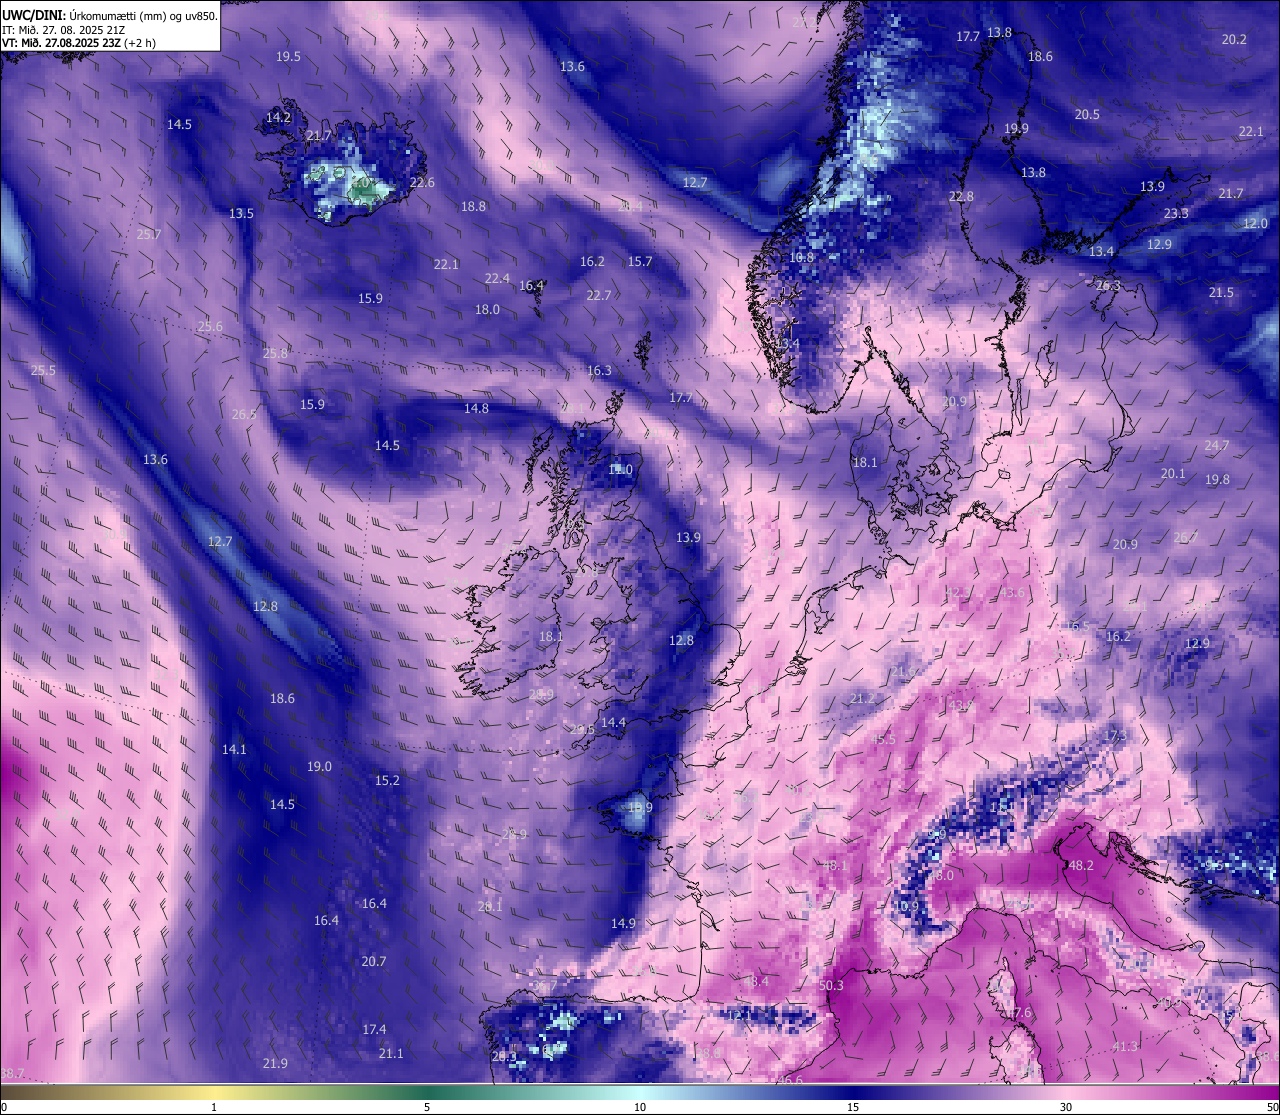The height and width of the screenshot is (1115, 1280).
Task: Click the map value 17.4
Action: pos(374,1030)
